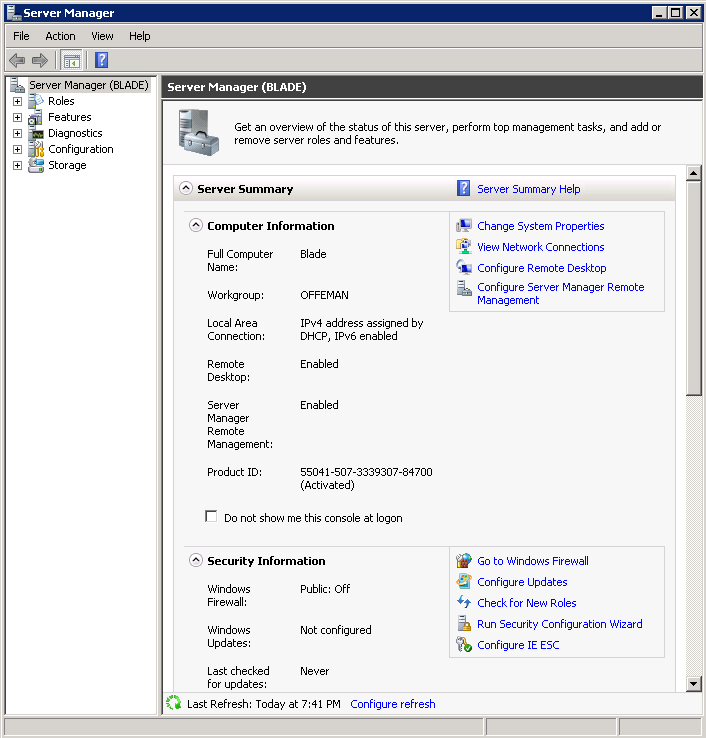Click the Security Configuration Wizard icon
Screen dimensions: 706x738
coord(464,623)
